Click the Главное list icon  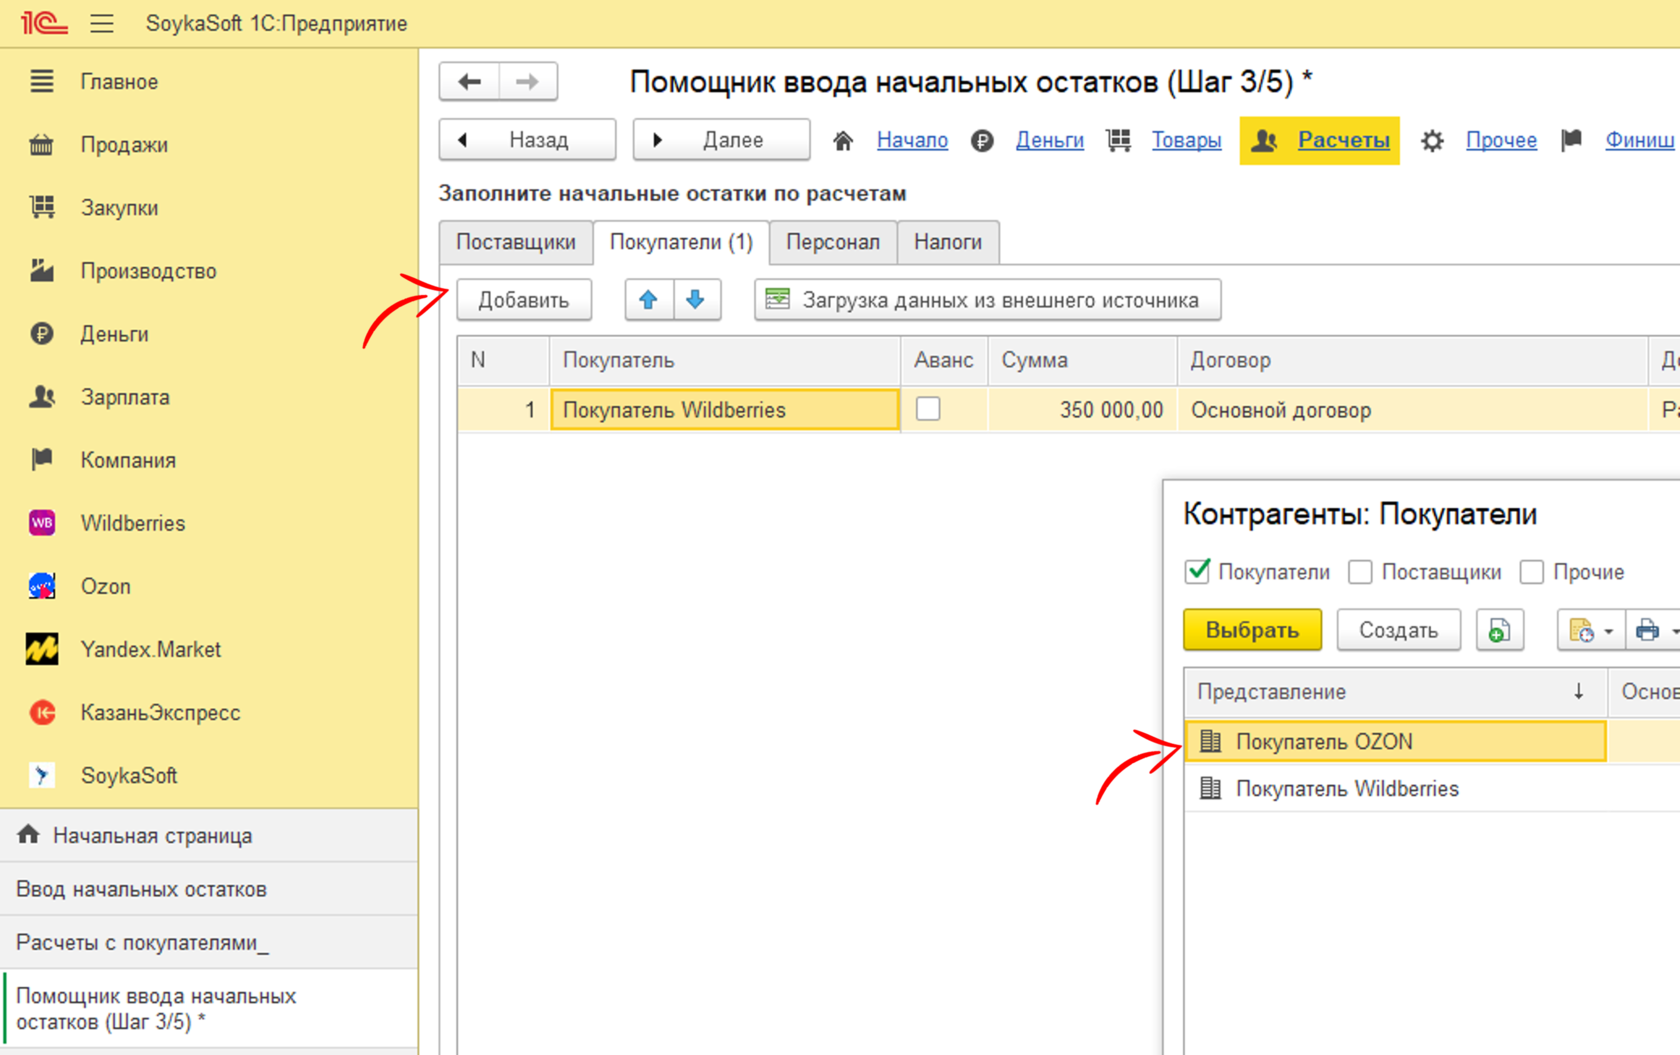[x=42, y=81]
